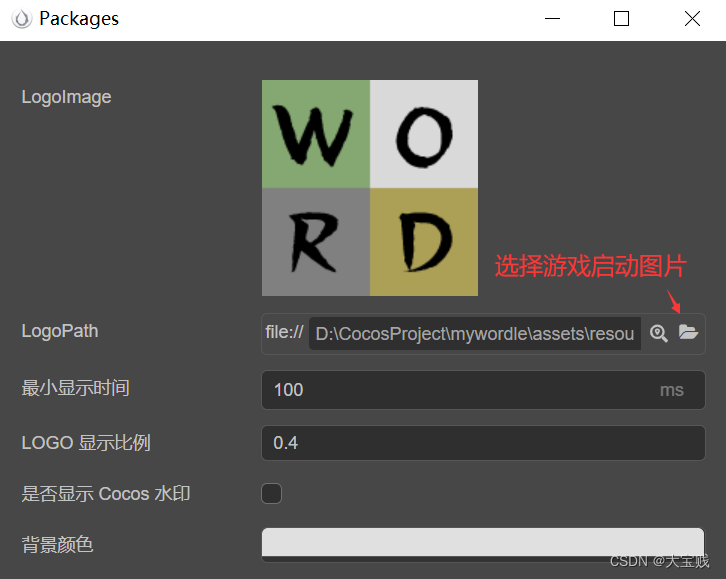Click the 背景颜色 label
The image size is (726, 579).
57,545
